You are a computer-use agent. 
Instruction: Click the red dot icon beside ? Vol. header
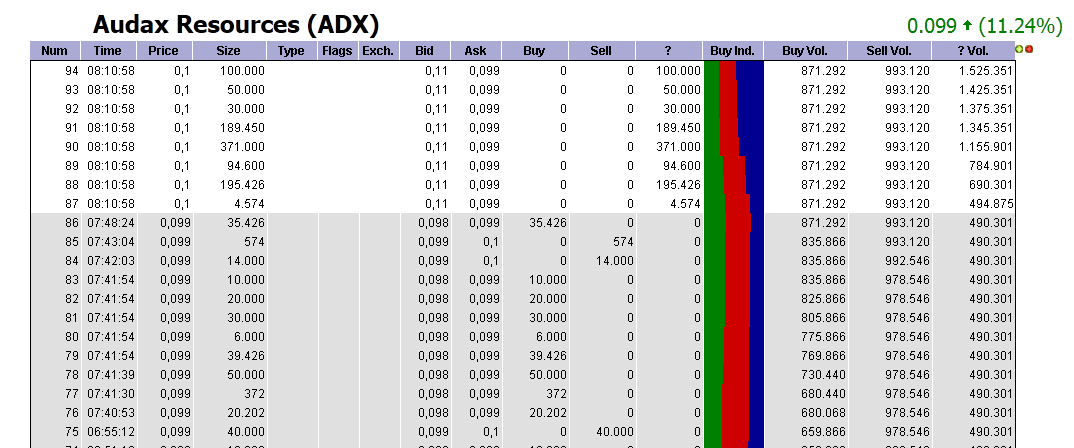[1029, 49]
